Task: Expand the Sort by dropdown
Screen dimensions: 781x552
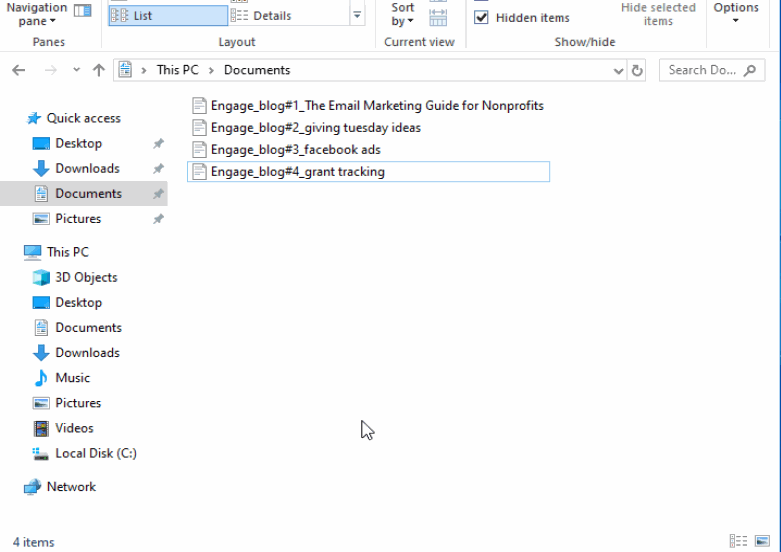Action: (403, 14)
